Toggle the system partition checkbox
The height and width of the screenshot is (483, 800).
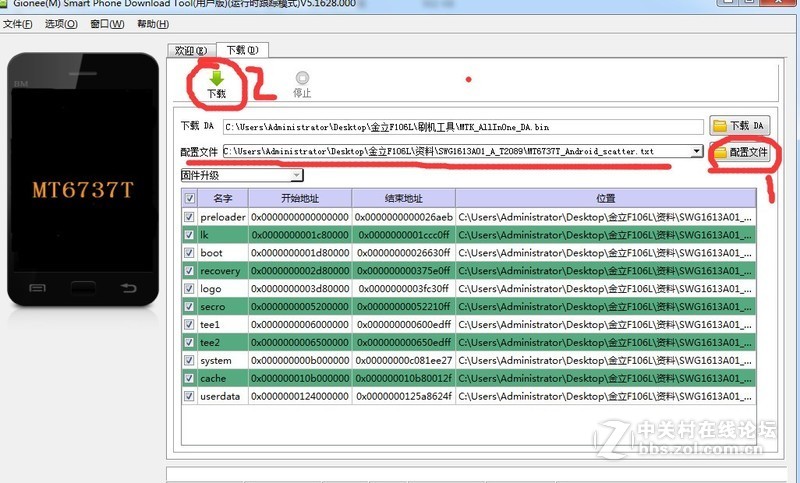coord(189,360)
